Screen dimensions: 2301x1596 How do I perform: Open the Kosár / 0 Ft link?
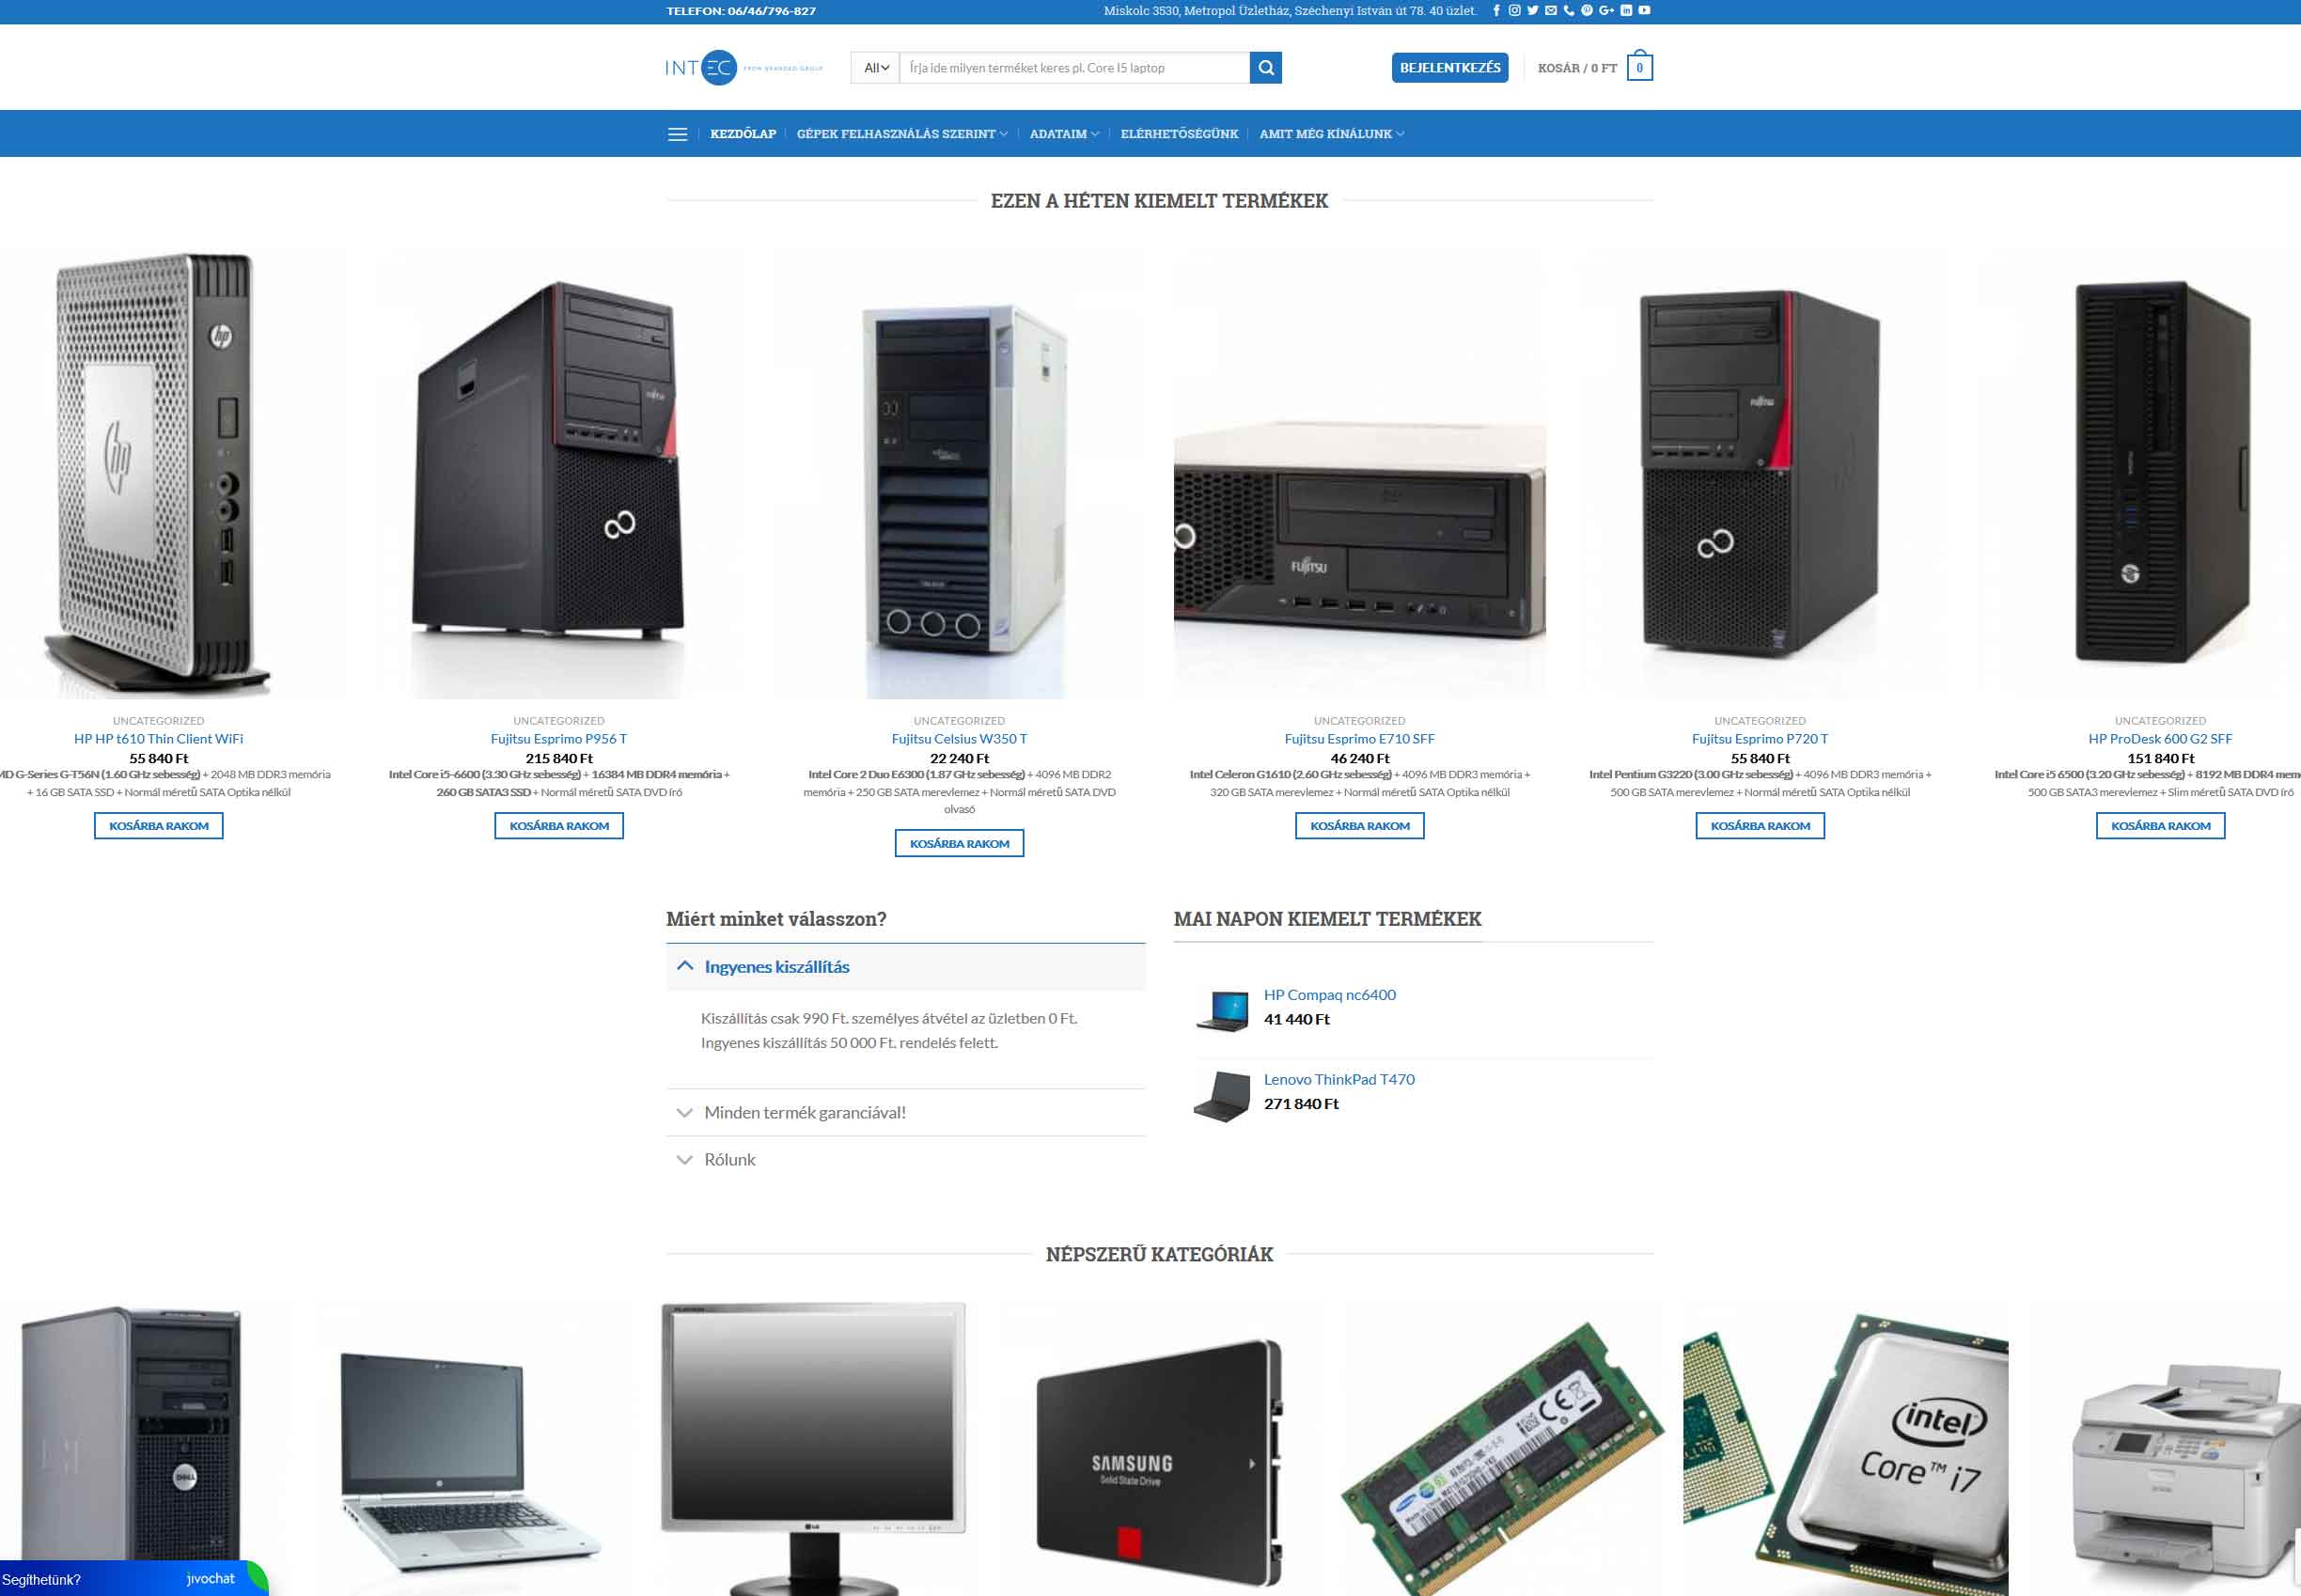[1577, 68]
